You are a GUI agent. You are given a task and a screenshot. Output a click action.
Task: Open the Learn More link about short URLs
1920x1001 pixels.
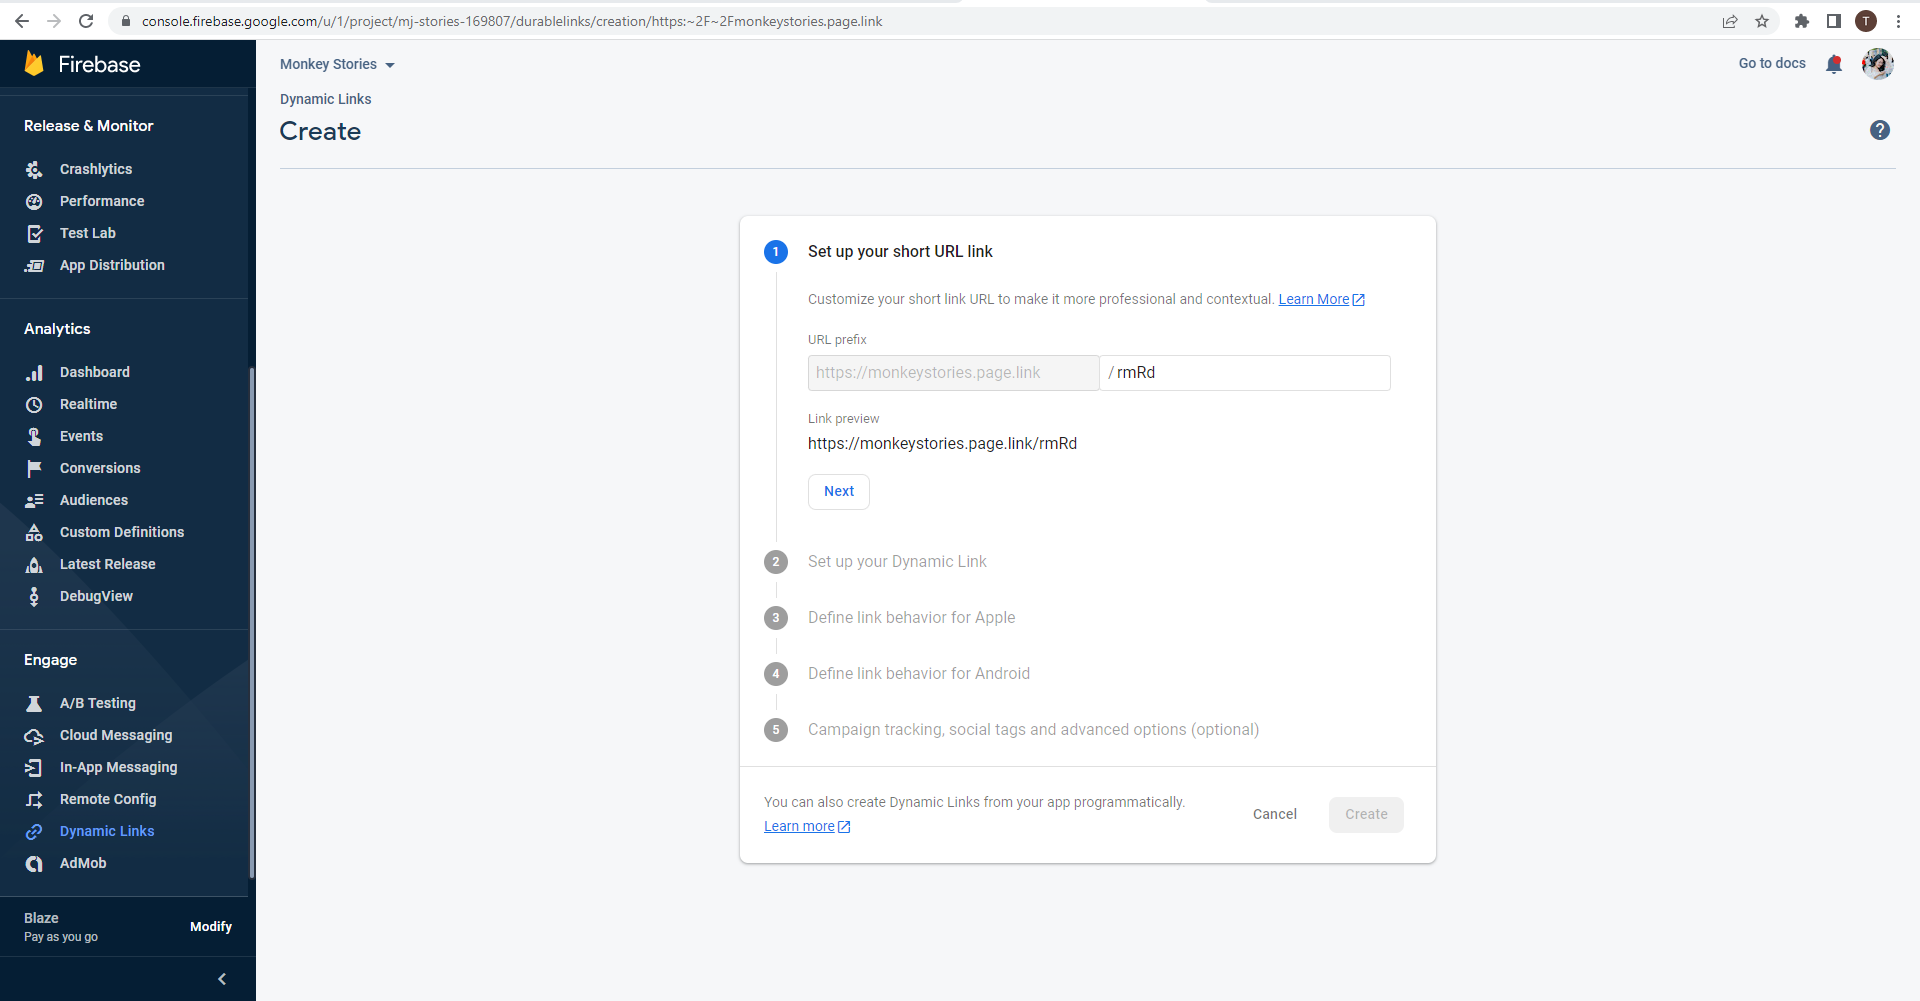click(x=1321, y=299)
